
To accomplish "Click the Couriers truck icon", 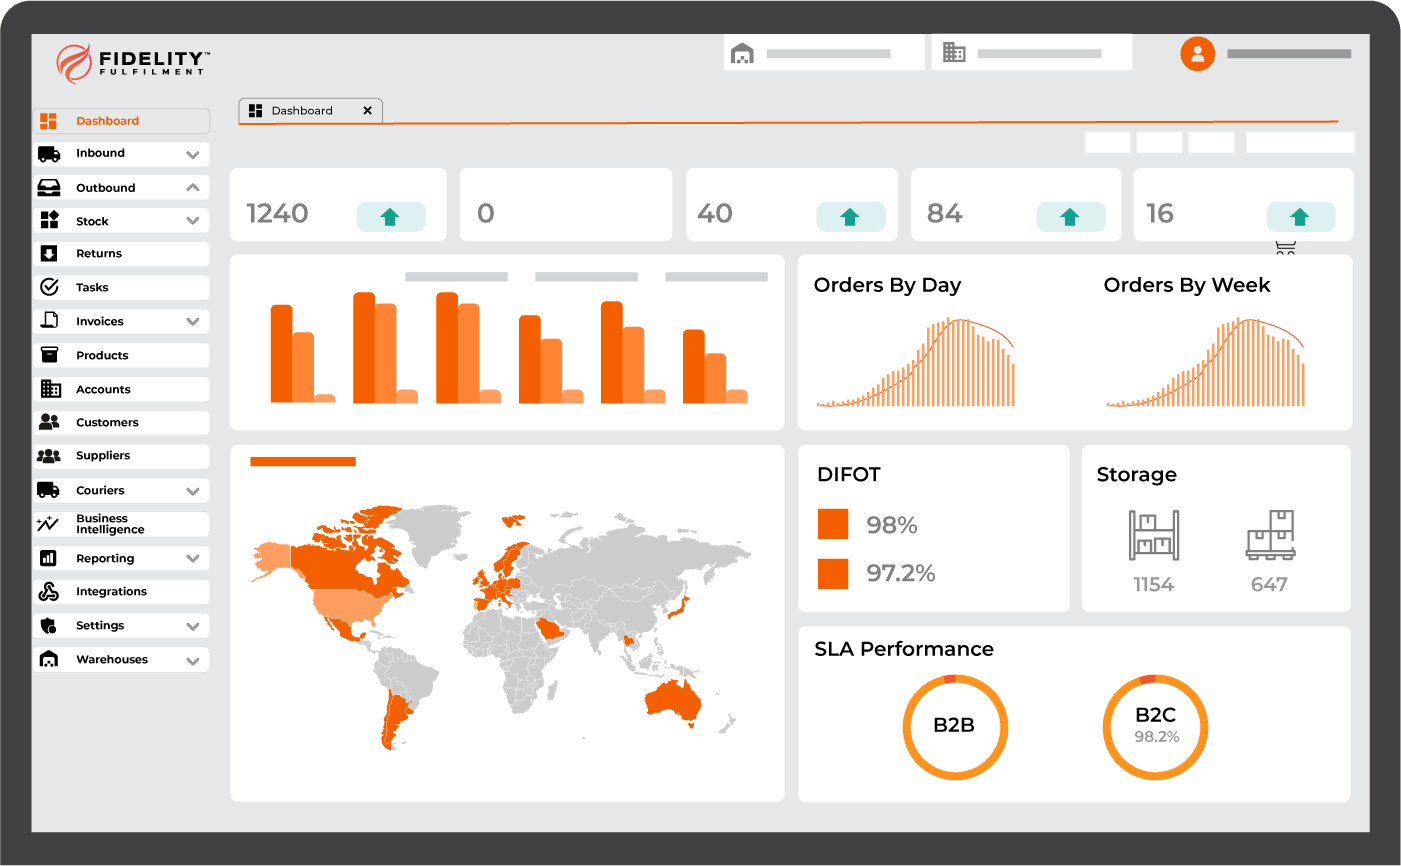I will pyautogui.click(x=49, y=490).
